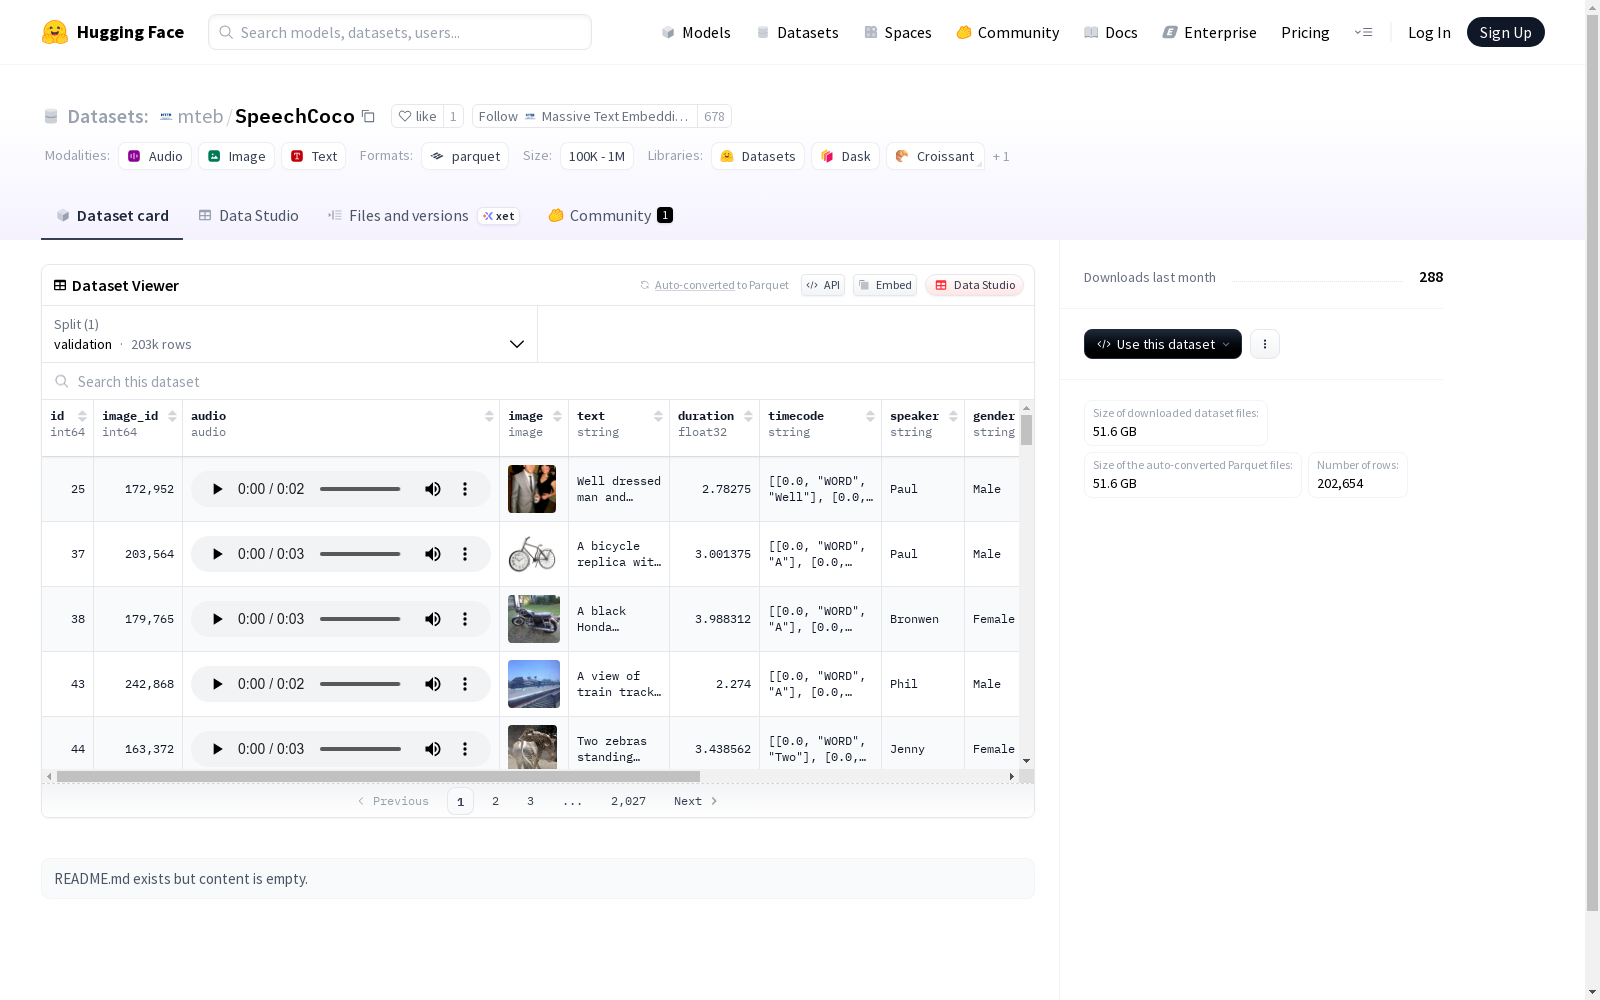
Task: Select the parquet format tag
Action: tap(465, 156)
